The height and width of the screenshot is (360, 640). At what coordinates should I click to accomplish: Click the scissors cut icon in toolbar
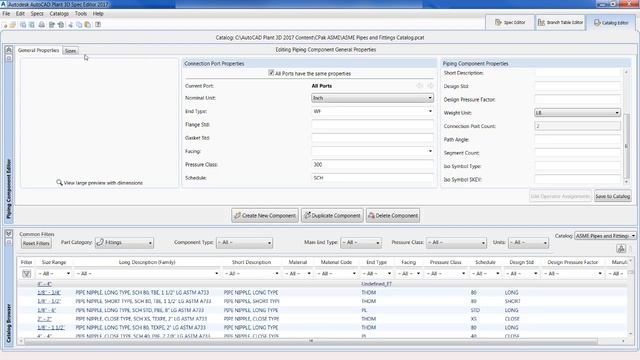tap(71, 25)
